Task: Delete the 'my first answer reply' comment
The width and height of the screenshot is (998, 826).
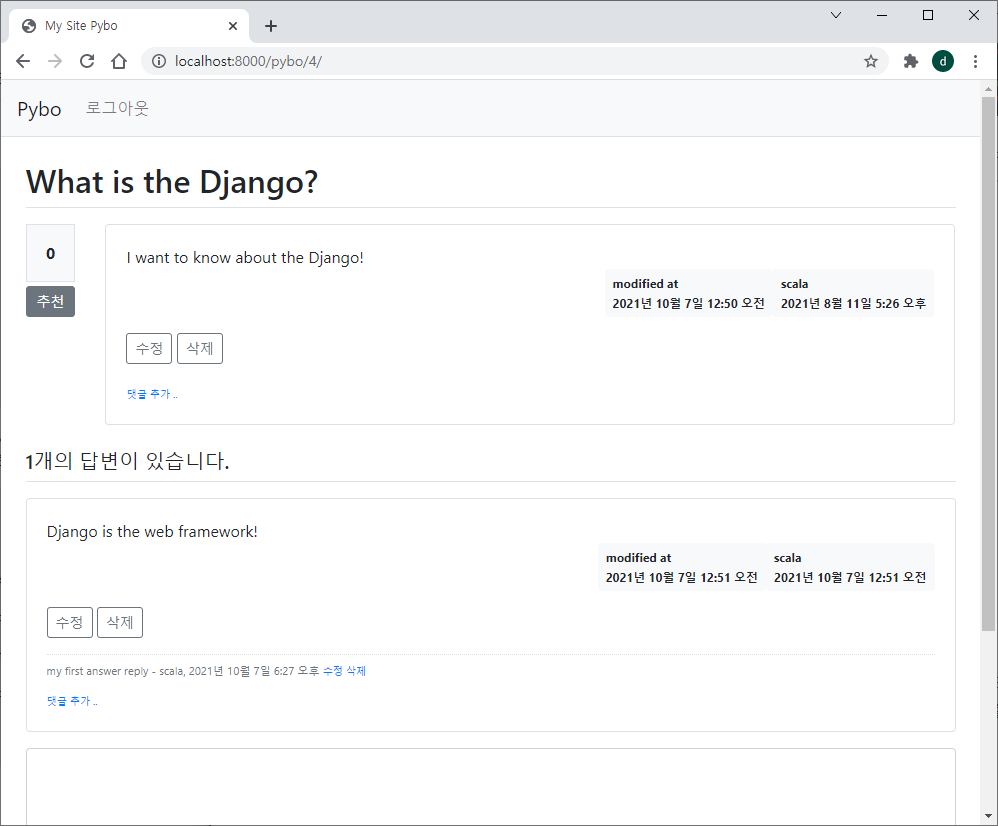Action: click(x=356, y=671)
